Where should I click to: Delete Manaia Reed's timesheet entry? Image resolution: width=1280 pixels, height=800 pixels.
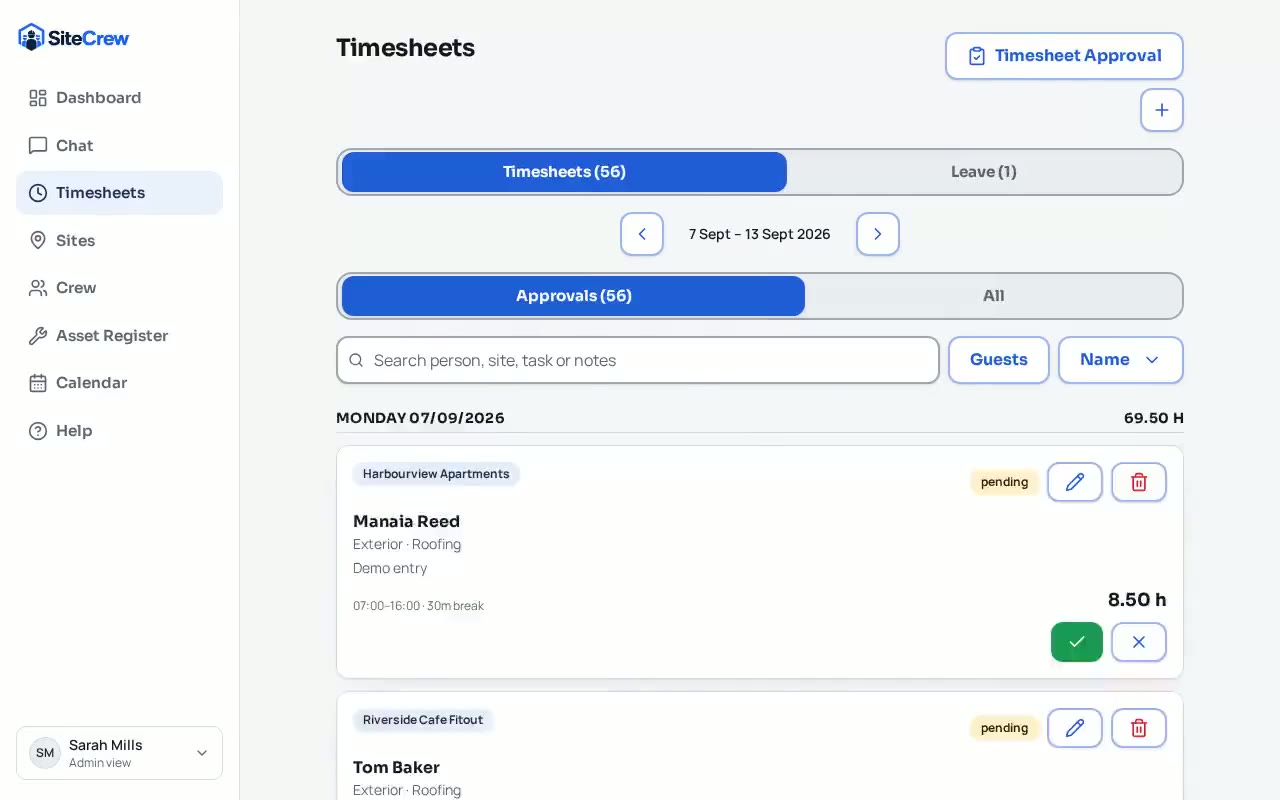coord(1139,482)
